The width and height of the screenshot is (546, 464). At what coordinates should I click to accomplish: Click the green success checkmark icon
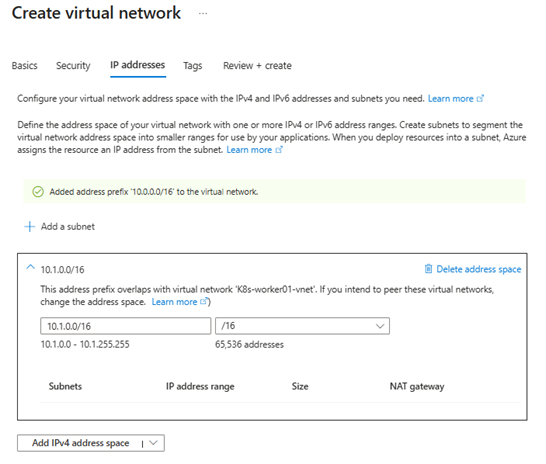[x=38, y=192]
